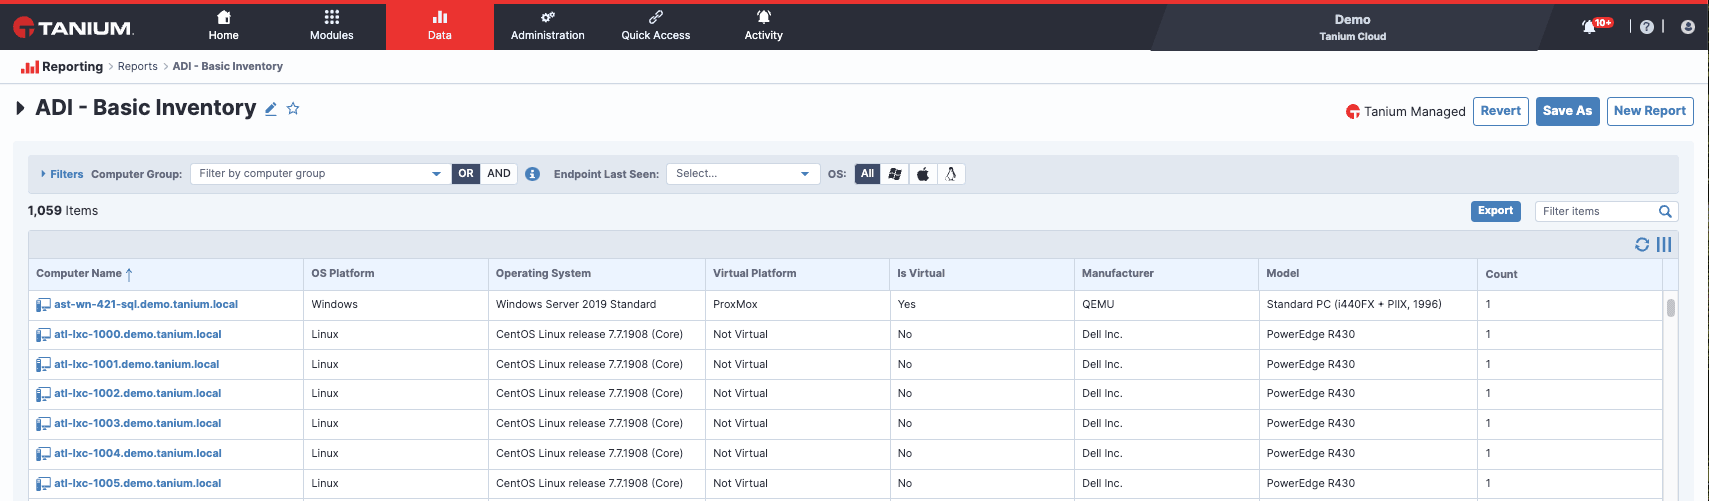Open the column customization icon
Viewport: 1709px width, 501px height.
click(1664, 245)
